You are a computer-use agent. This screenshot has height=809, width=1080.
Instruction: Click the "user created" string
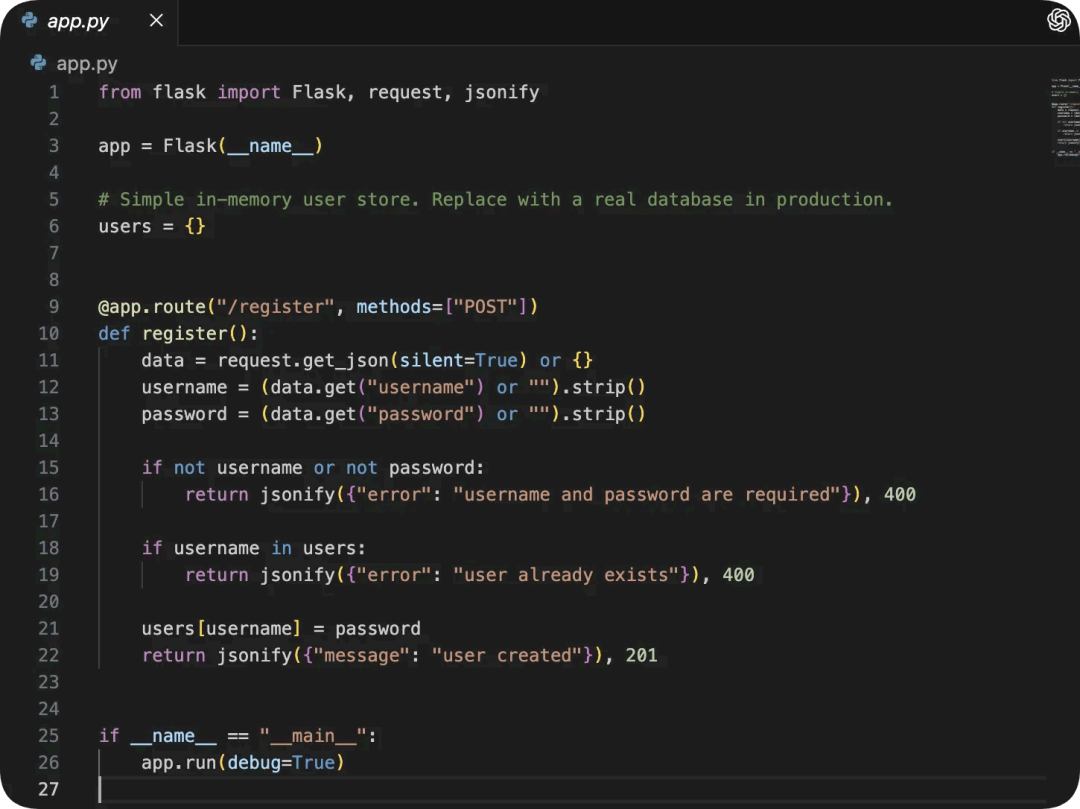(507, 655)
